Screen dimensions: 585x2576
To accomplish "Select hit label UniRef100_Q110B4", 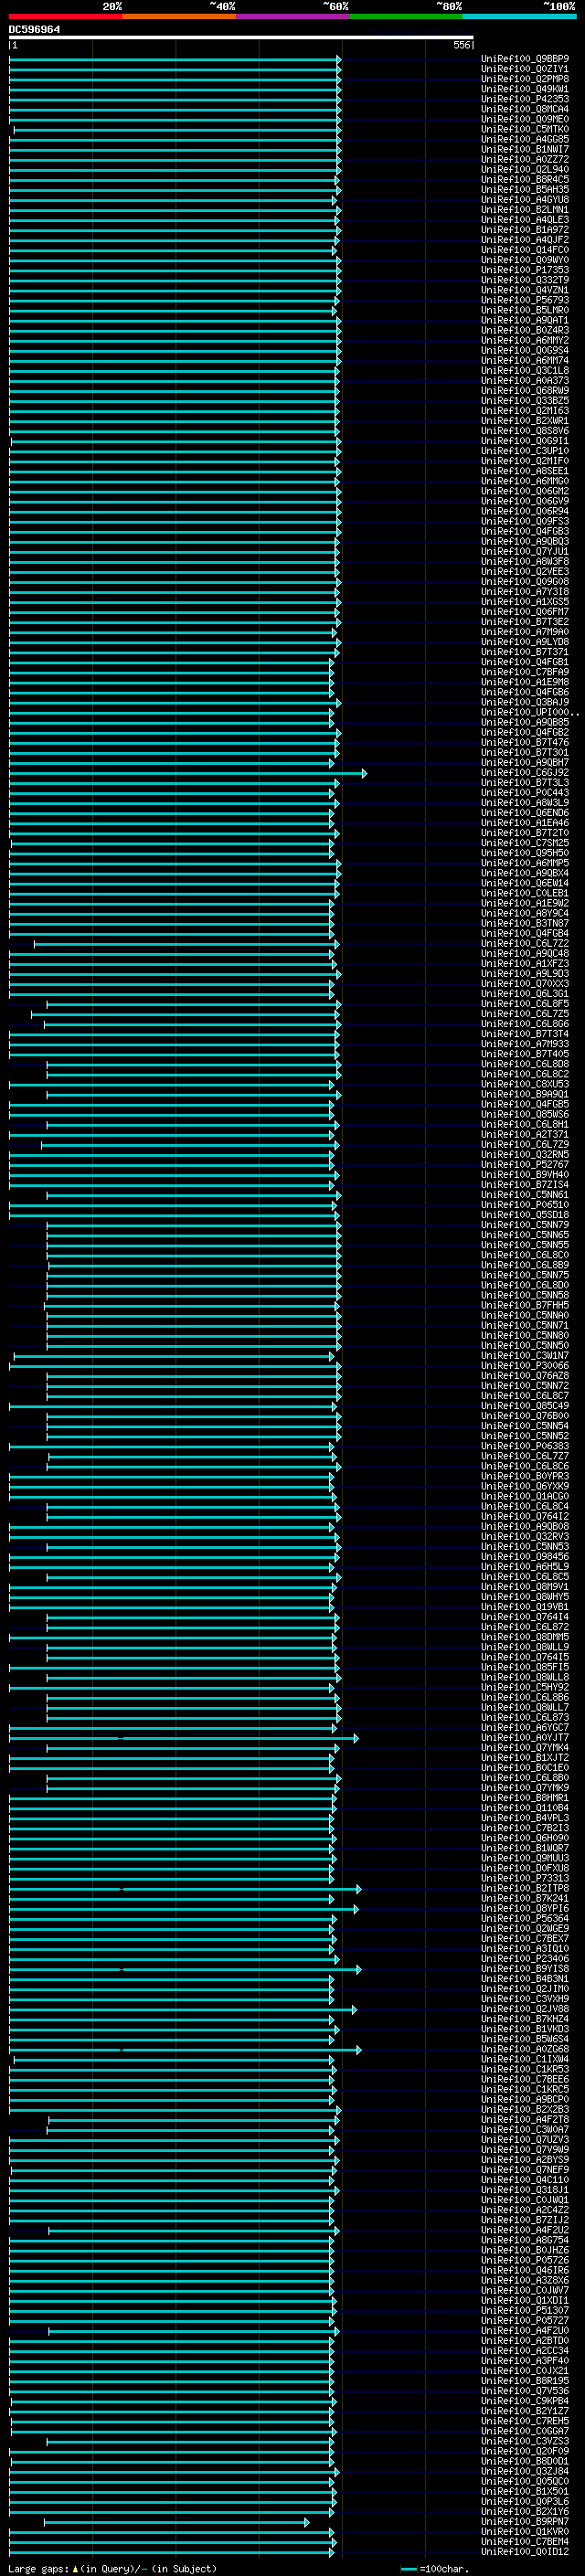I will [x=525, y=1808].
